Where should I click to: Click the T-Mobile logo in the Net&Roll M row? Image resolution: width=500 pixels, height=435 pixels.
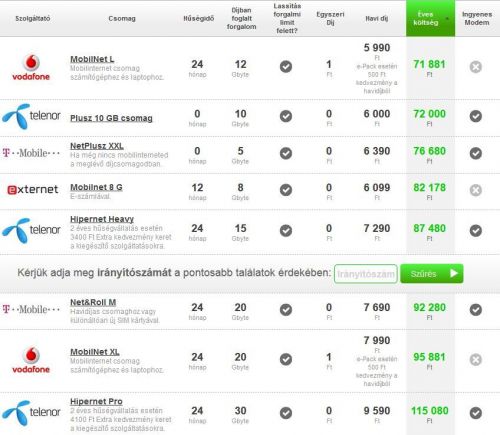click(x=31, y=309)
